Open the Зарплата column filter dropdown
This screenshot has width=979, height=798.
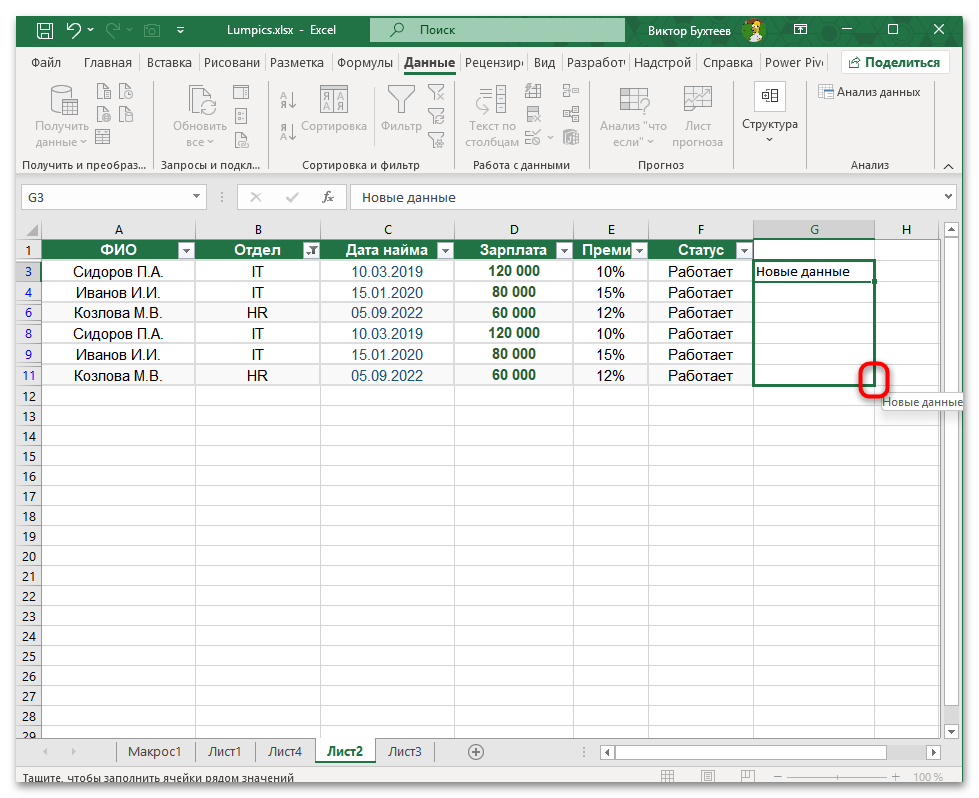[563, 251]
